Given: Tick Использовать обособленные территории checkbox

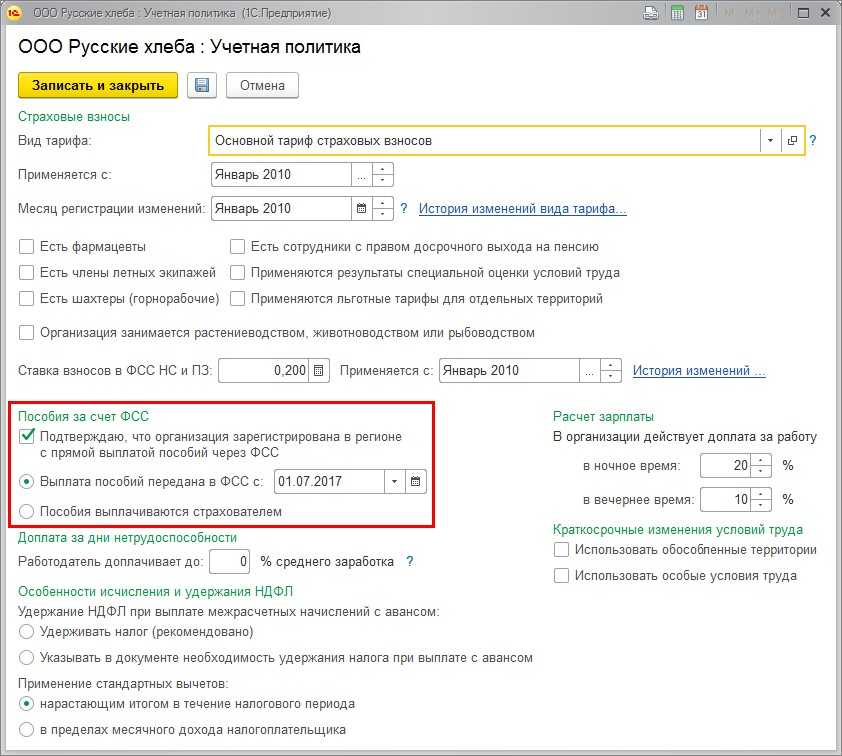Looking at the screenshot, I should pos(562,550).
